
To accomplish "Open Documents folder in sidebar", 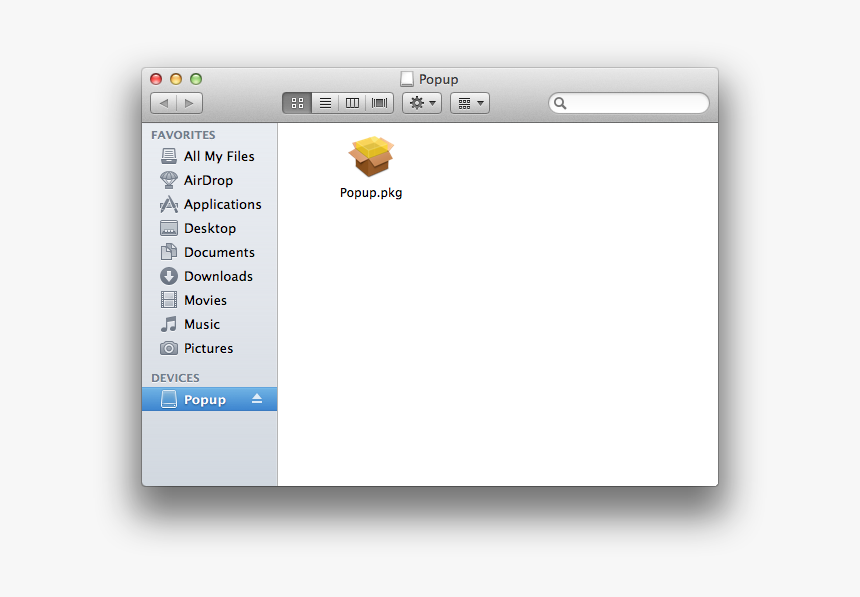I will coord(210,252).
